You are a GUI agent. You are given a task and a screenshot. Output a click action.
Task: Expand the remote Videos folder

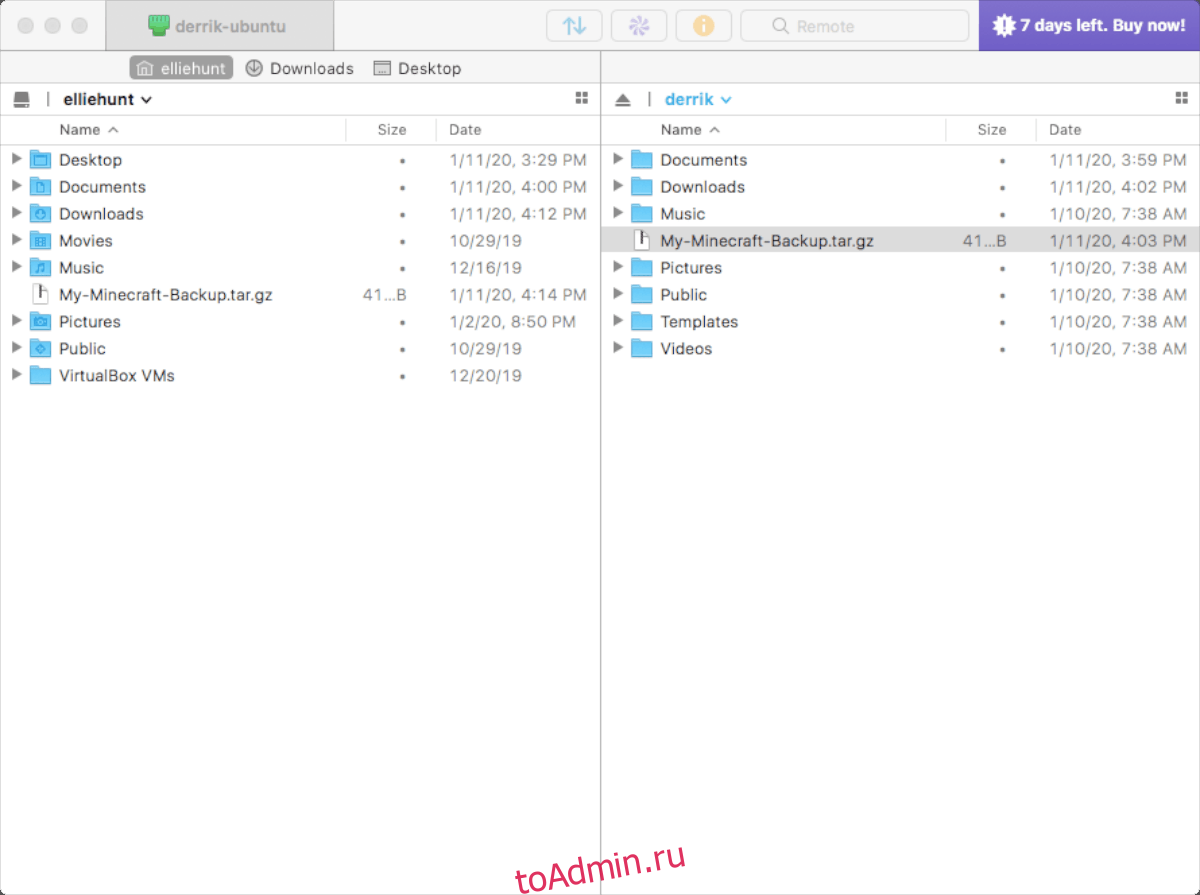pyautogui.click(x=617, y=348)
